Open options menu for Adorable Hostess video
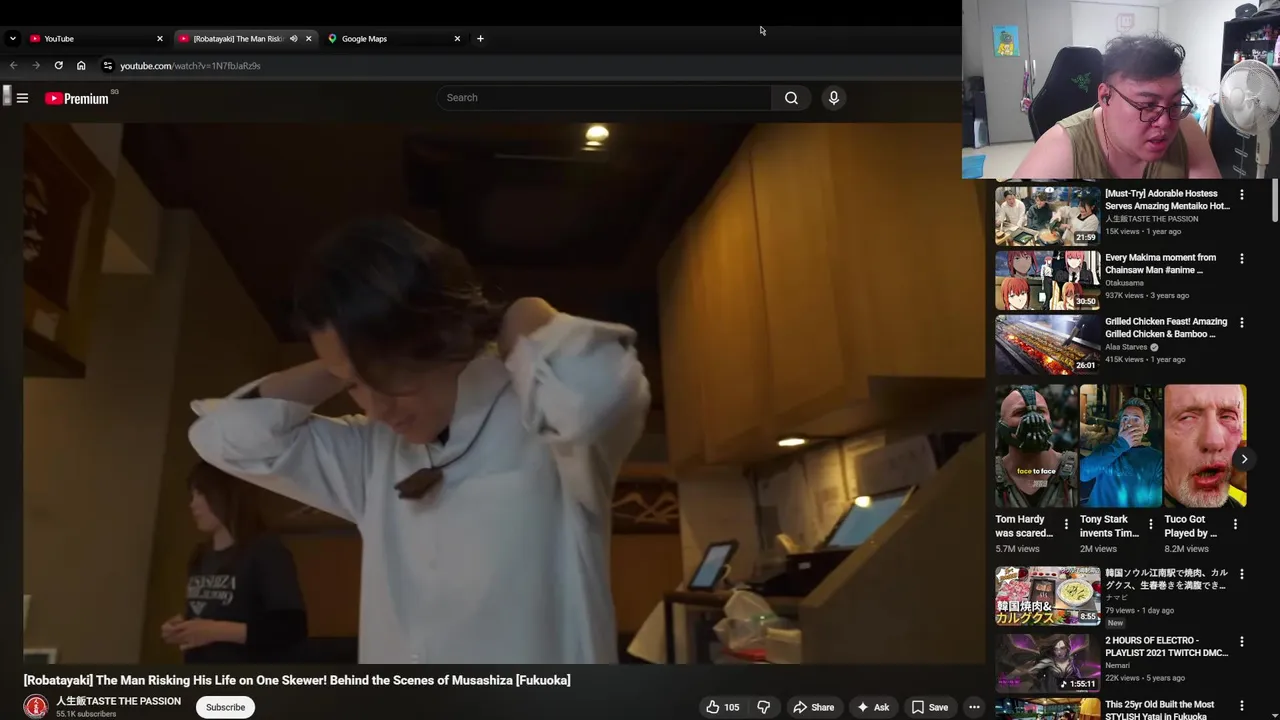This screenshot has width=1280, height=720. [1242, 195]
